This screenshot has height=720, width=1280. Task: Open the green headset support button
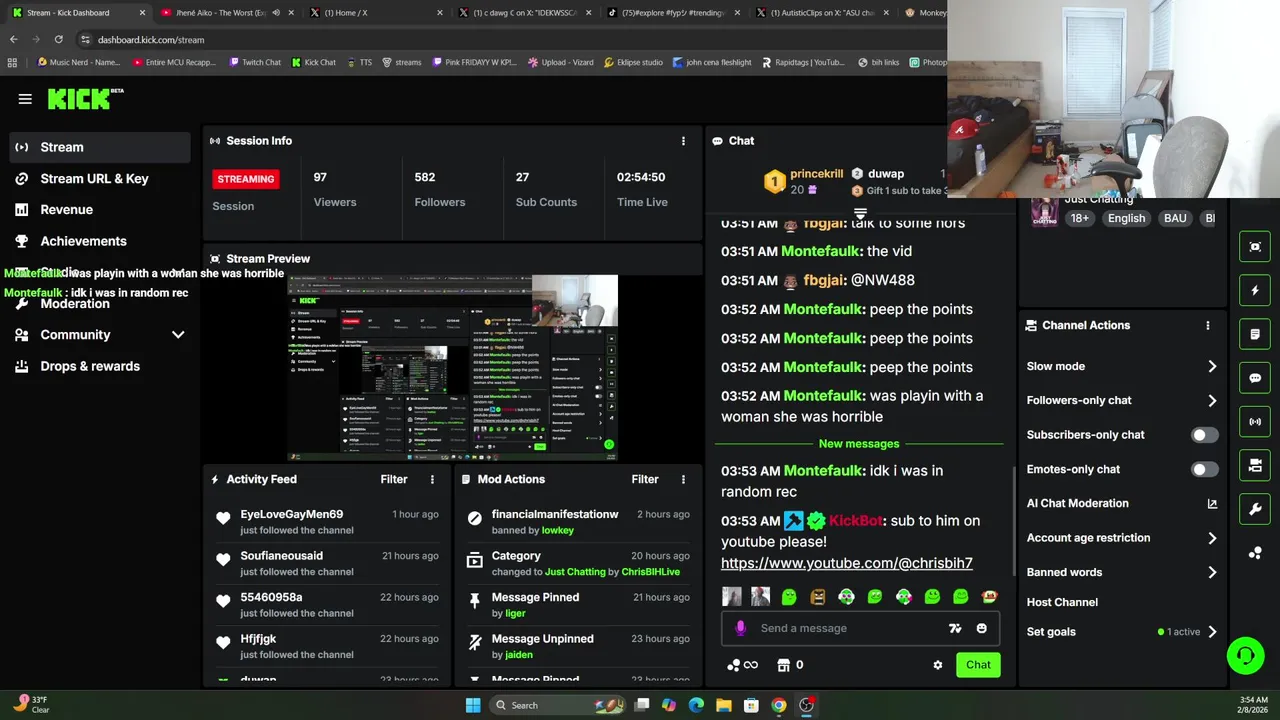pyautogui.click(x=1246, y=656)
